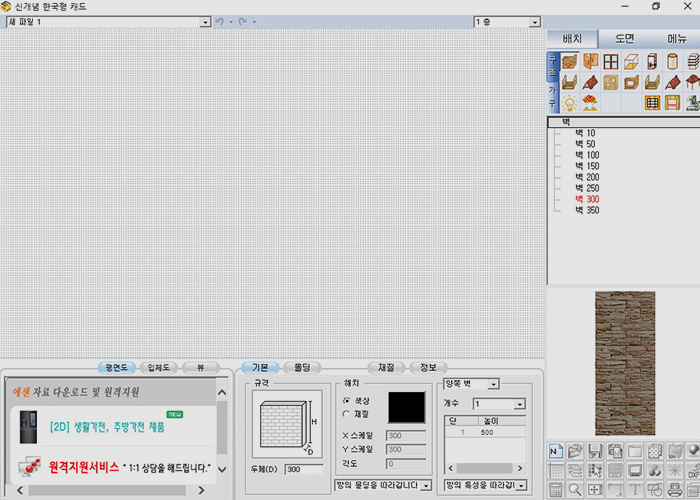Pick the light bulb lighting icon

[569, 102]
